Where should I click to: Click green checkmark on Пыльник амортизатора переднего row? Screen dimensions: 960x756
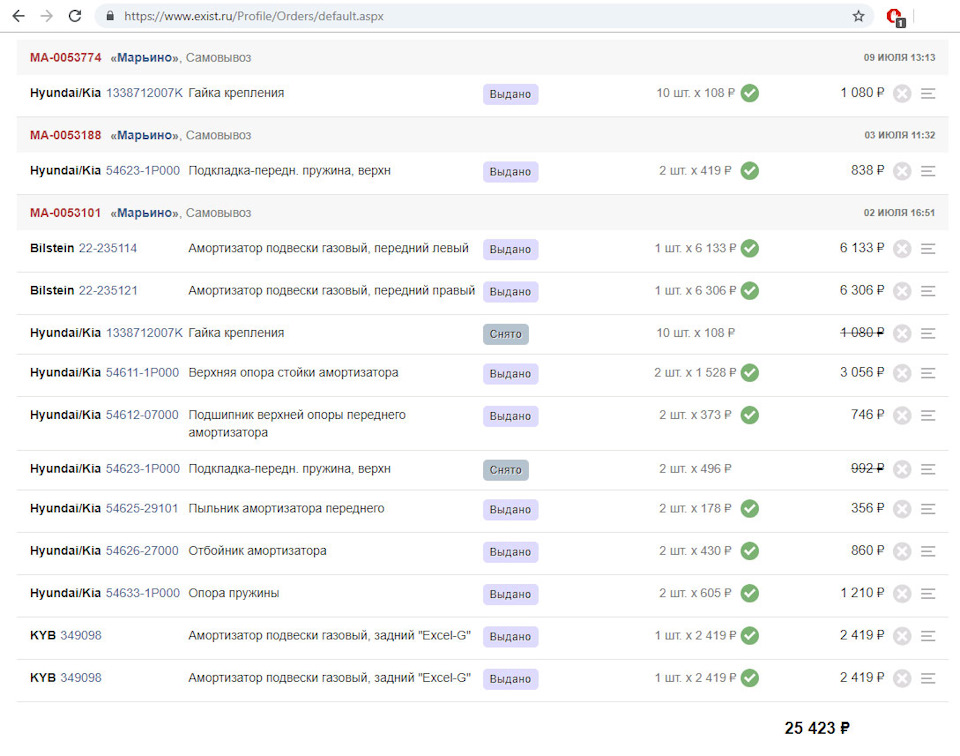(749, 509)
